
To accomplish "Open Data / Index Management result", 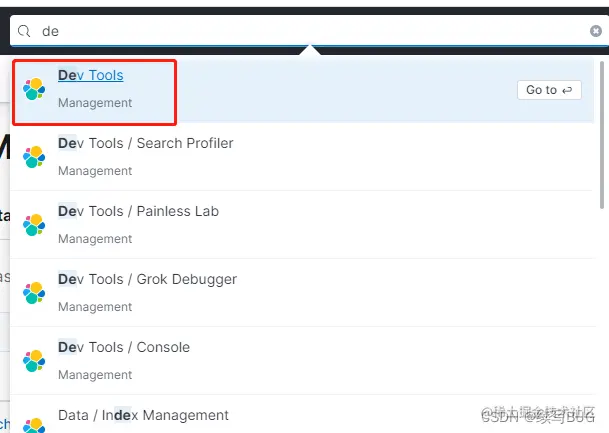I will pyautogui.click(x=143, y=415).
